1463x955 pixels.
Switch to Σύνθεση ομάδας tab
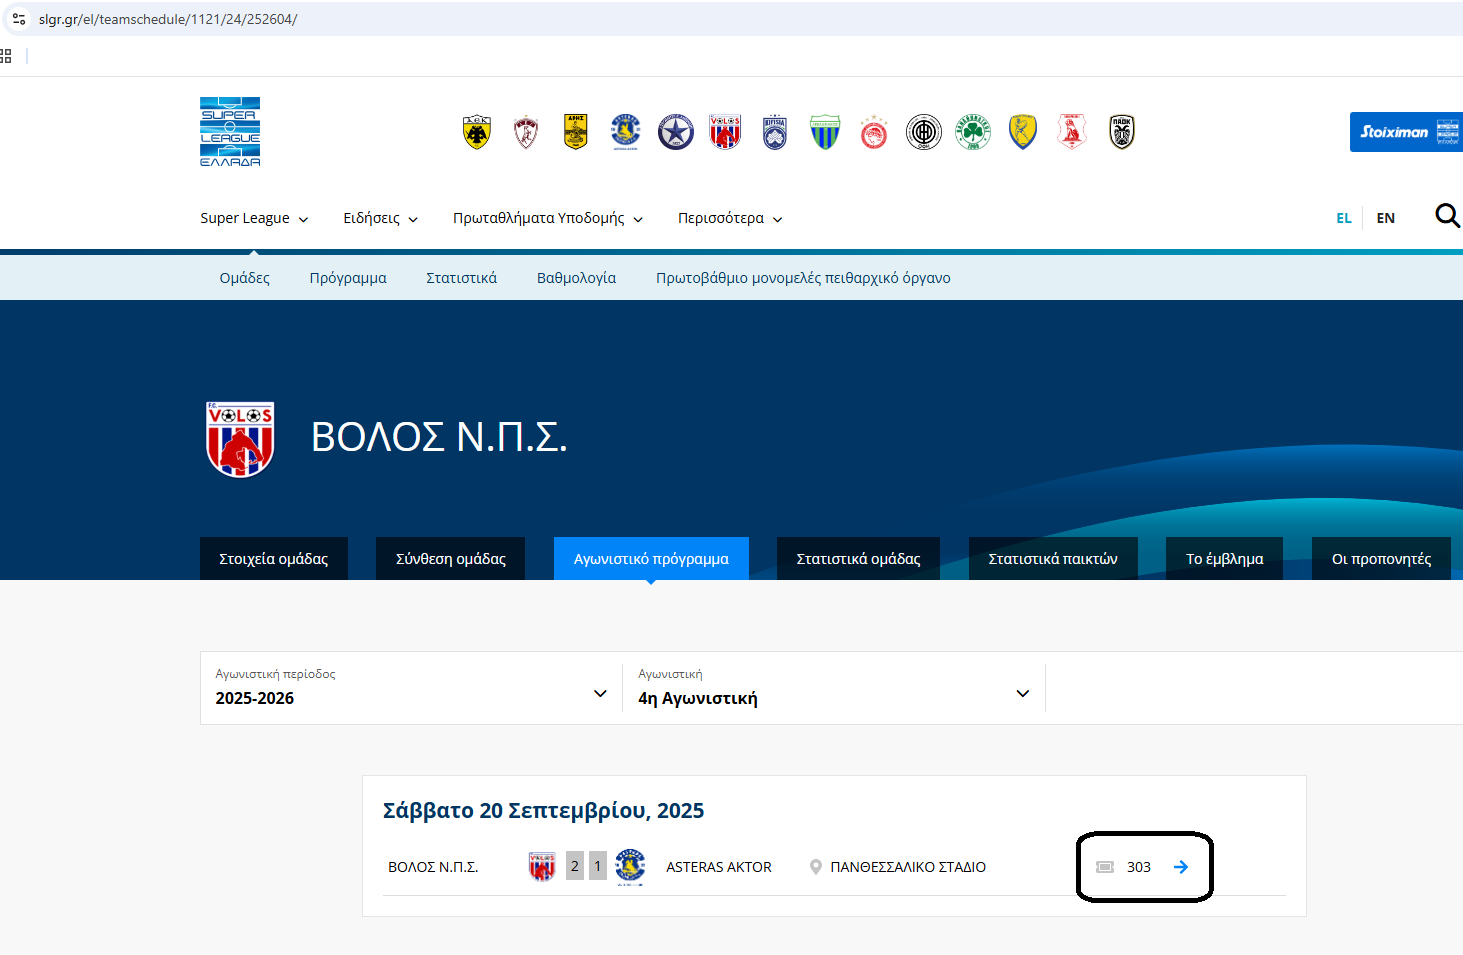coord(451,559)
